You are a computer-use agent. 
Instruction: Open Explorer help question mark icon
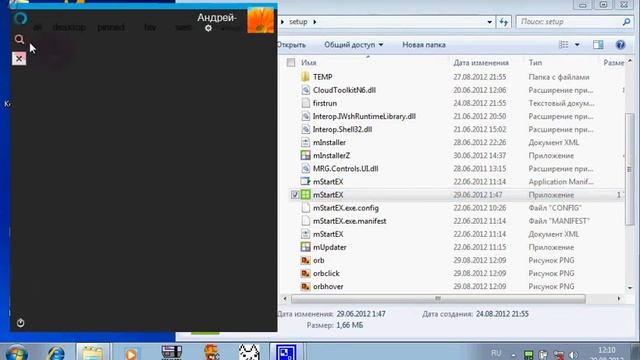coord(620,44)
